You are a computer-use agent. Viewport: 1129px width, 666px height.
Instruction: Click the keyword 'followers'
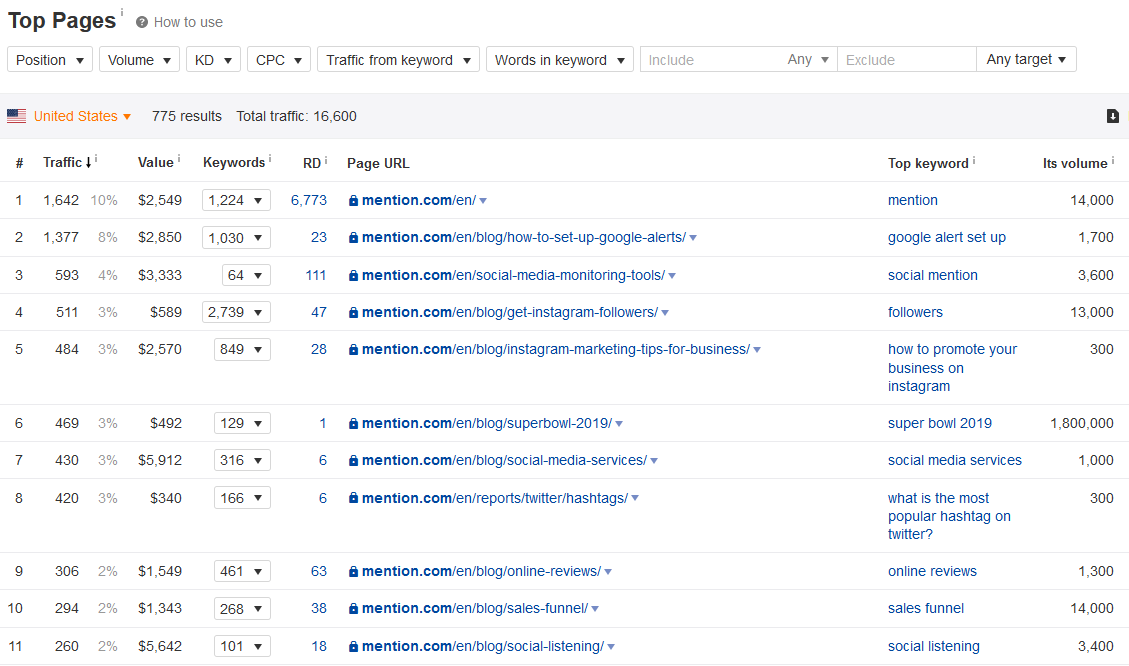tap(915, 312)
